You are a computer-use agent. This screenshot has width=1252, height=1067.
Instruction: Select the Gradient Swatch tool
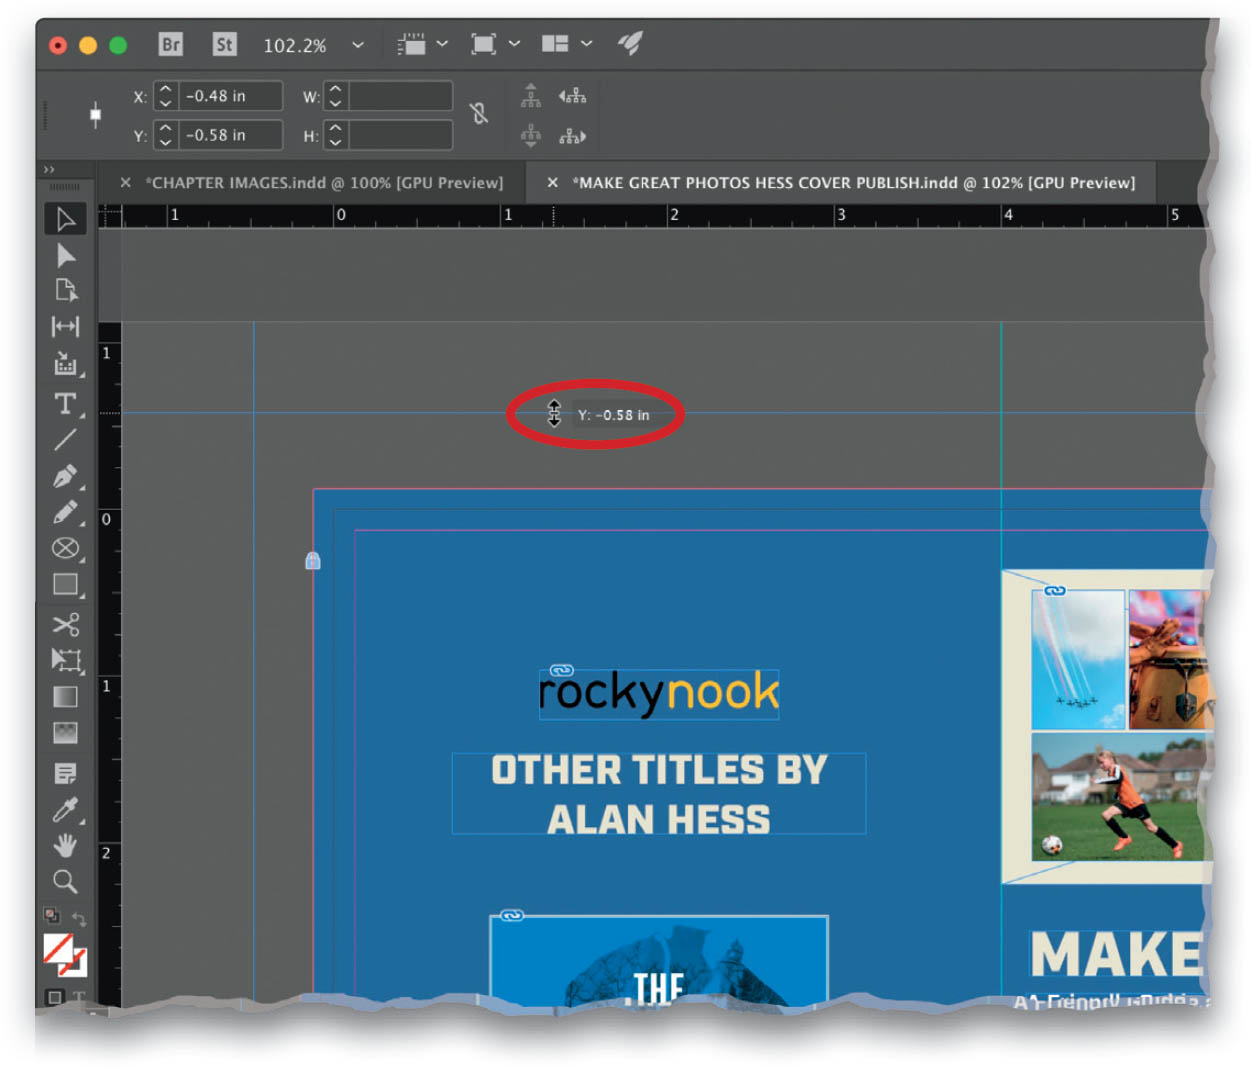(65, 697)
